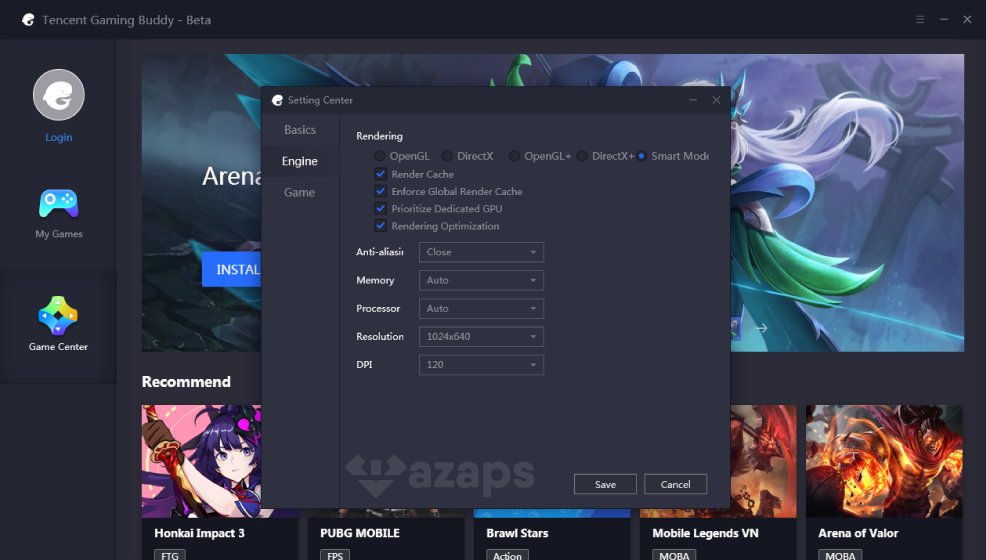Cancel the settings changes
Viewport: 986px width, 560px height.
675,484
